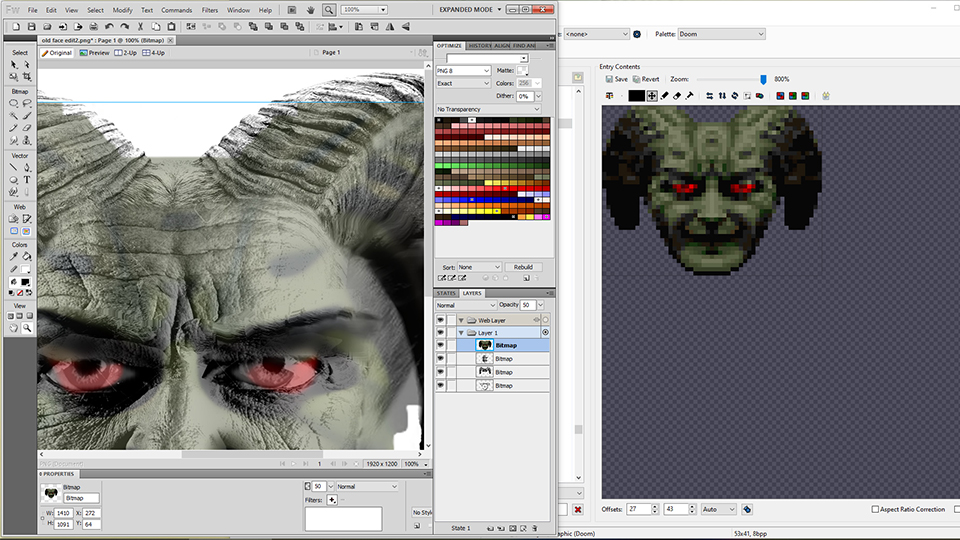Screen dimensions: 960x540
Task: Select the Crop tool
Action: pos(27,77)
